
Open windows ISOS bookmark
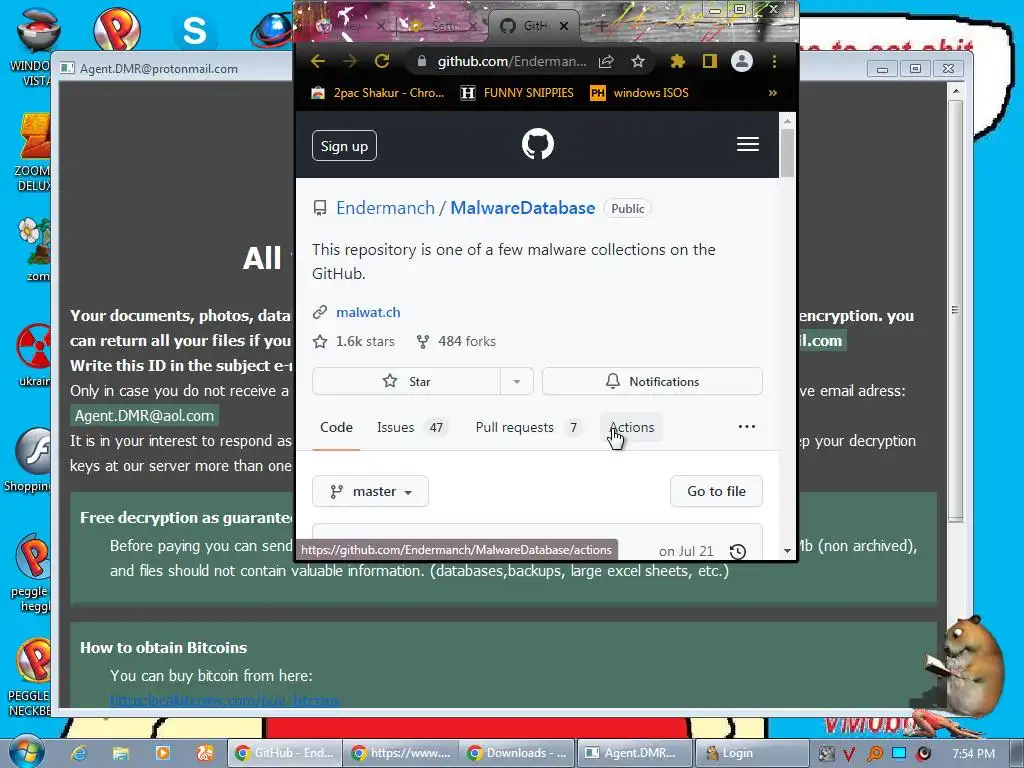(639, 93)
